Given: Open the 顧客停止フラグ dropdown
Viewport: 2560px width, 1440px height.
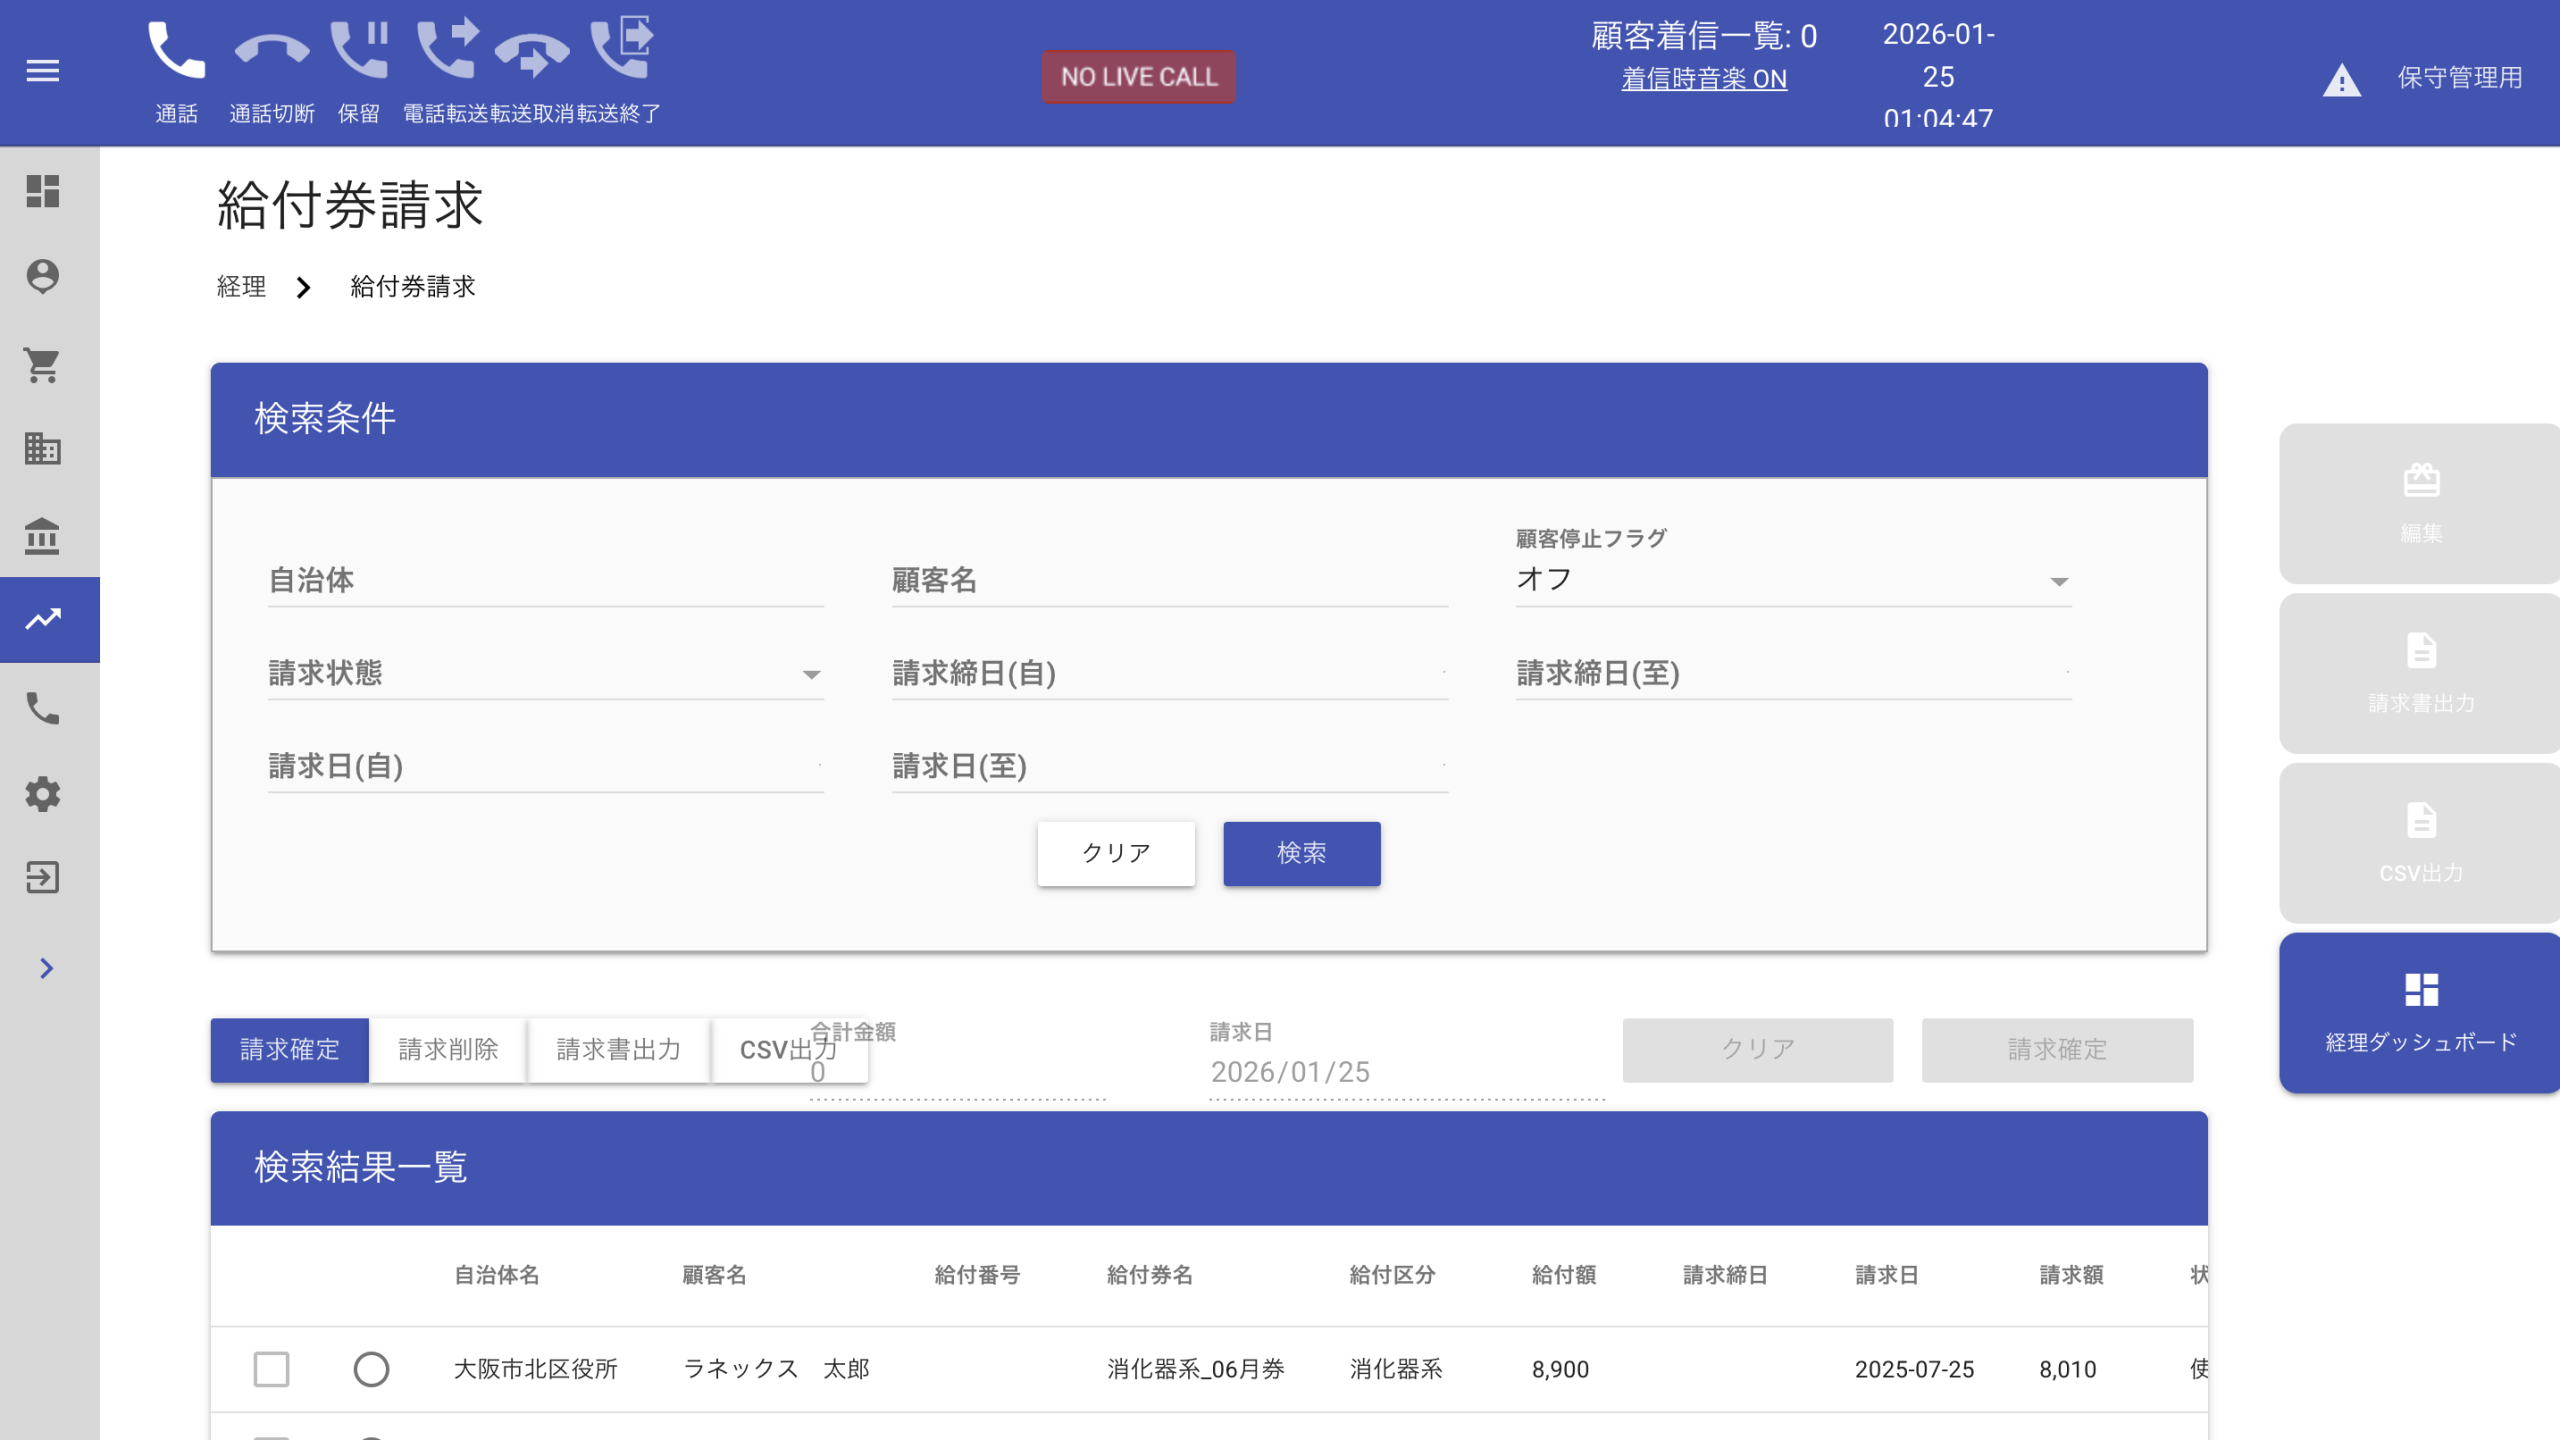Looking at the screenshot, I should coord(1792,580).
